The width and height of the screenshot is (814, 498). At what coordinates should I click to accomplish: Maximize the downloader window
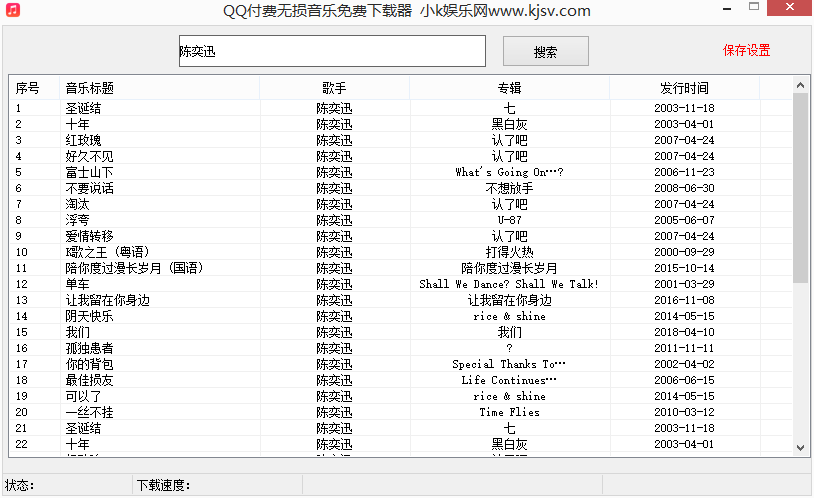click(x=754, y=7)
